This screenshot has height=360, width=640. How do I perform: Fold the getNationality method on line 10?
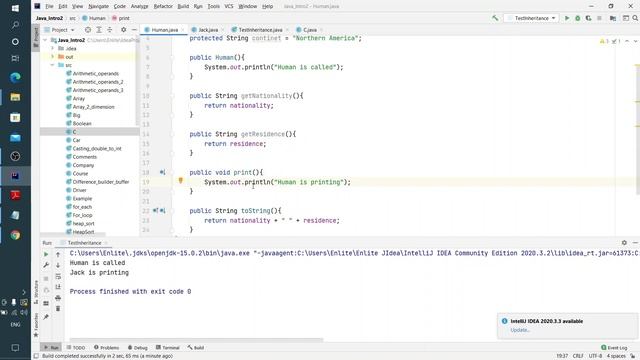click(x=172, y=96)
